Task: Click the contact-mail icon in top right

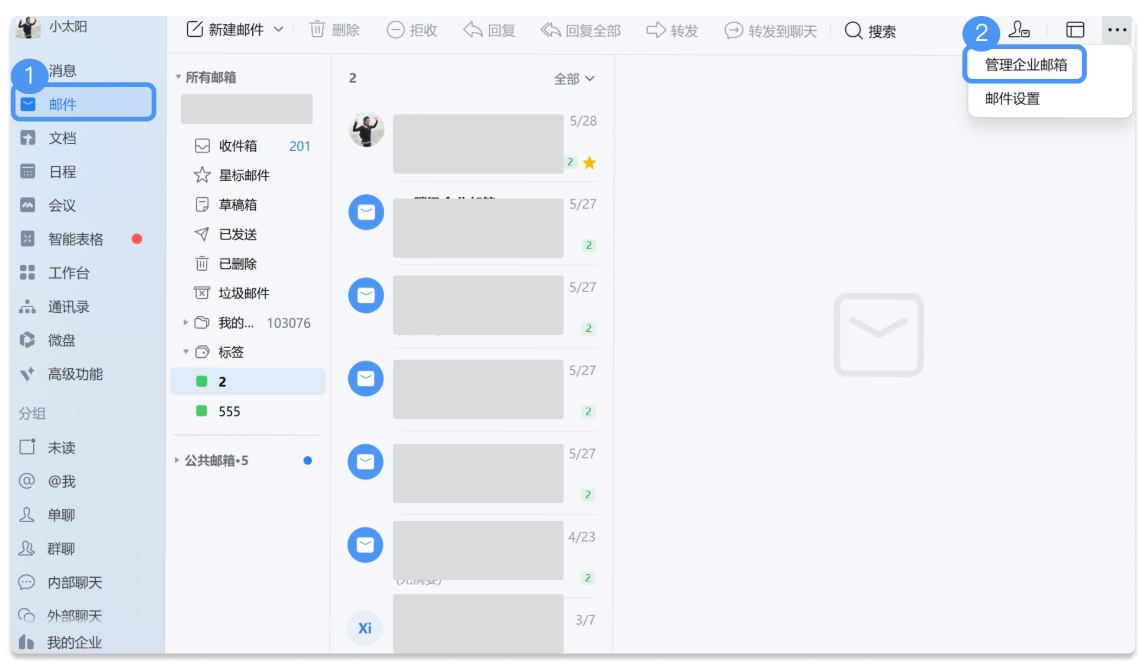Action: tap(1019, 30)
